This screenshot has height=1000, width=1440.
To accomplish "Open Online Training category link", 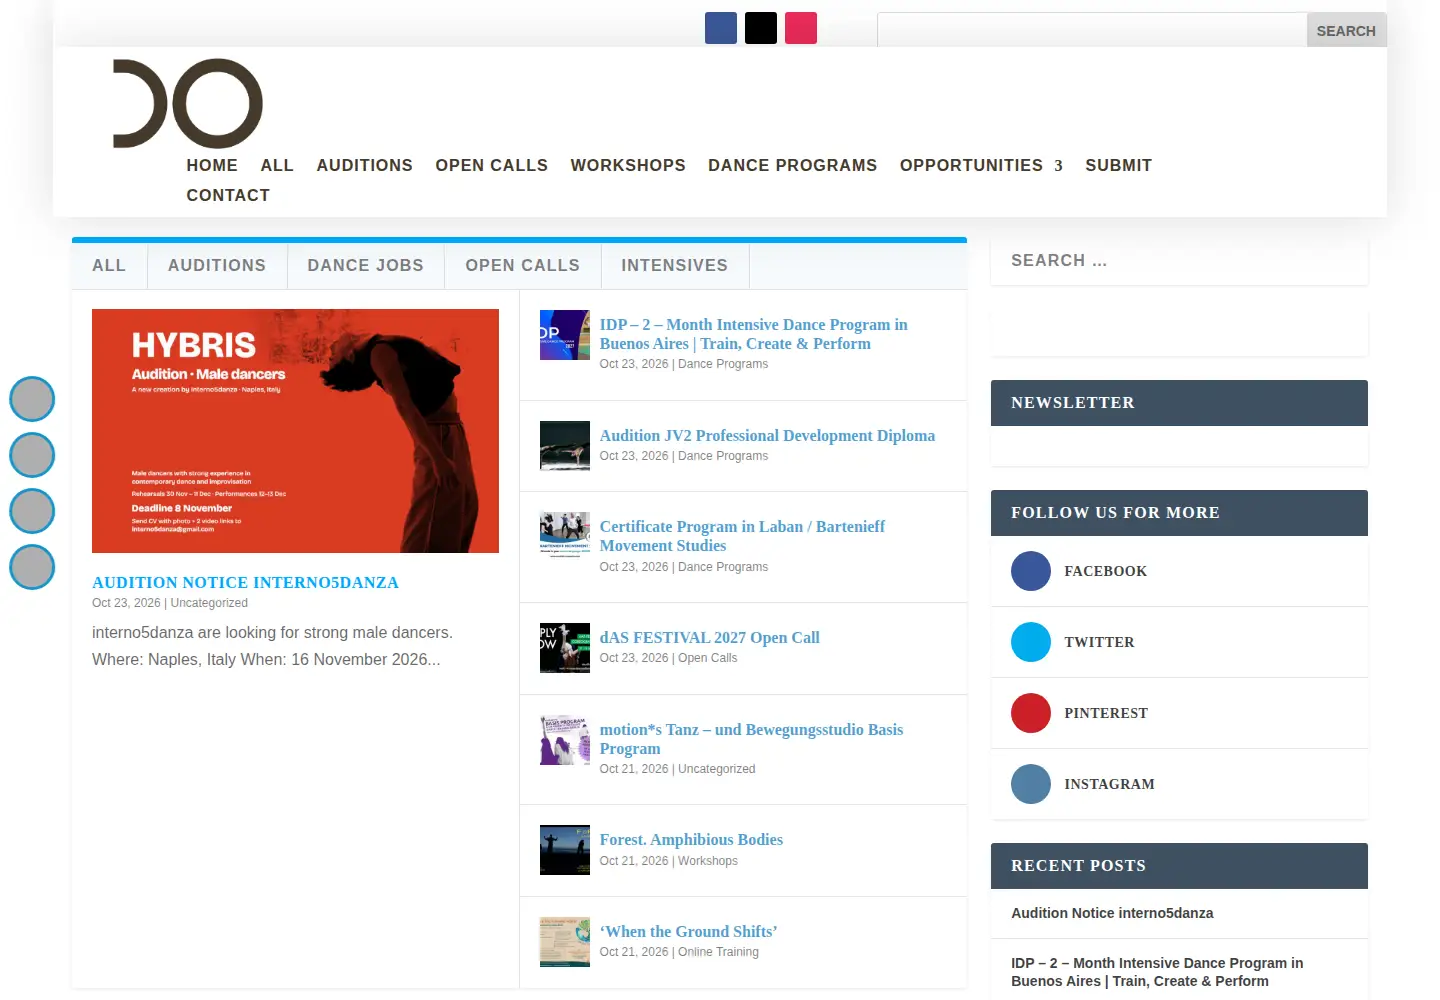I will [x=718, y=952].
